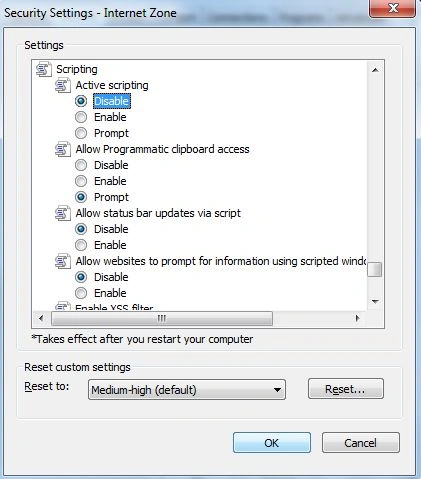Confirm settings with the OK button
This screenshot has height=479, width=421.
[x=272, y=443]
